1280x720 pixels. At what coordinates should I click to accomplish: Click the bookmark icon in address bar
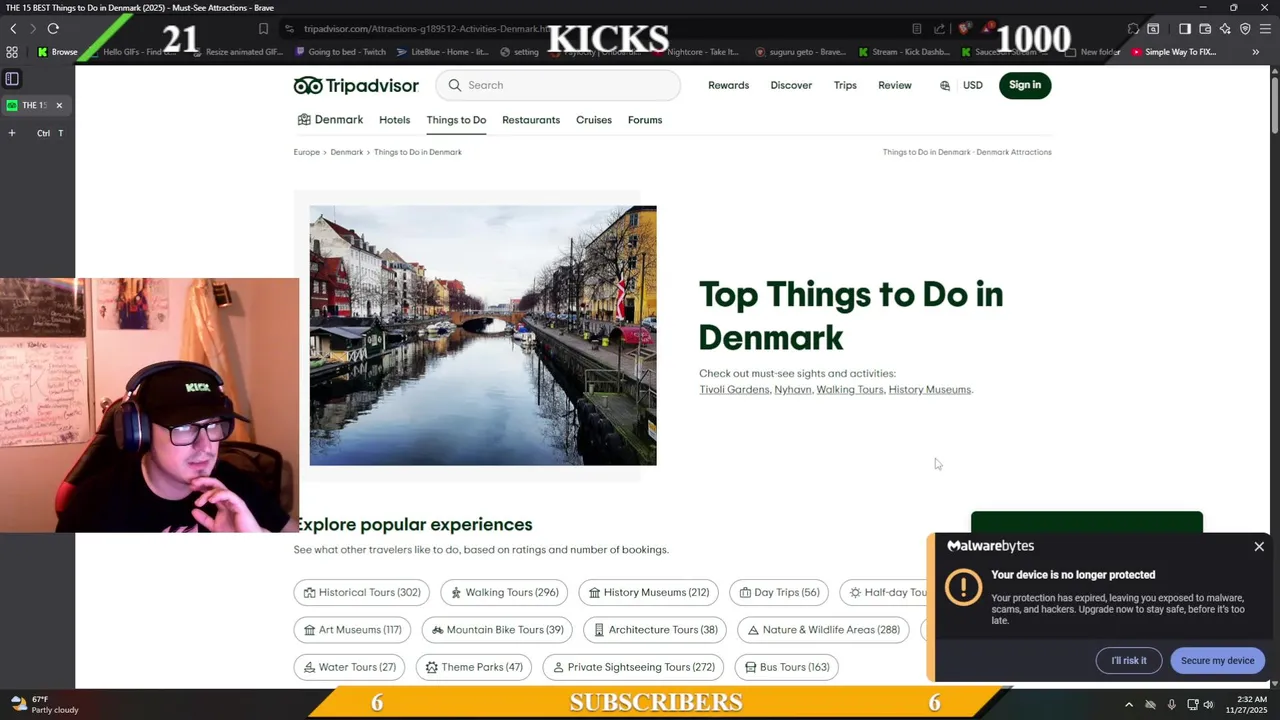pos(263,29)
